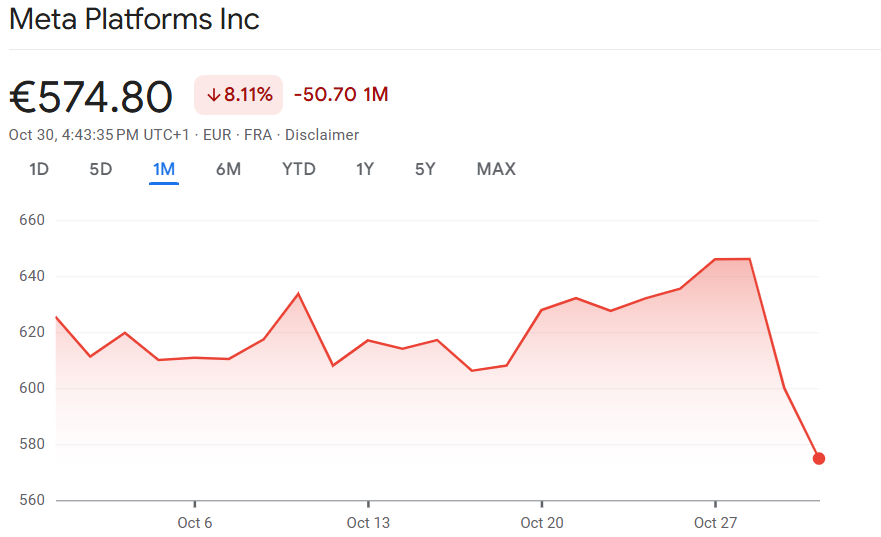Open the Disclaimer link
This screenshot has height=537, width=881.
(x=322, y=135)
